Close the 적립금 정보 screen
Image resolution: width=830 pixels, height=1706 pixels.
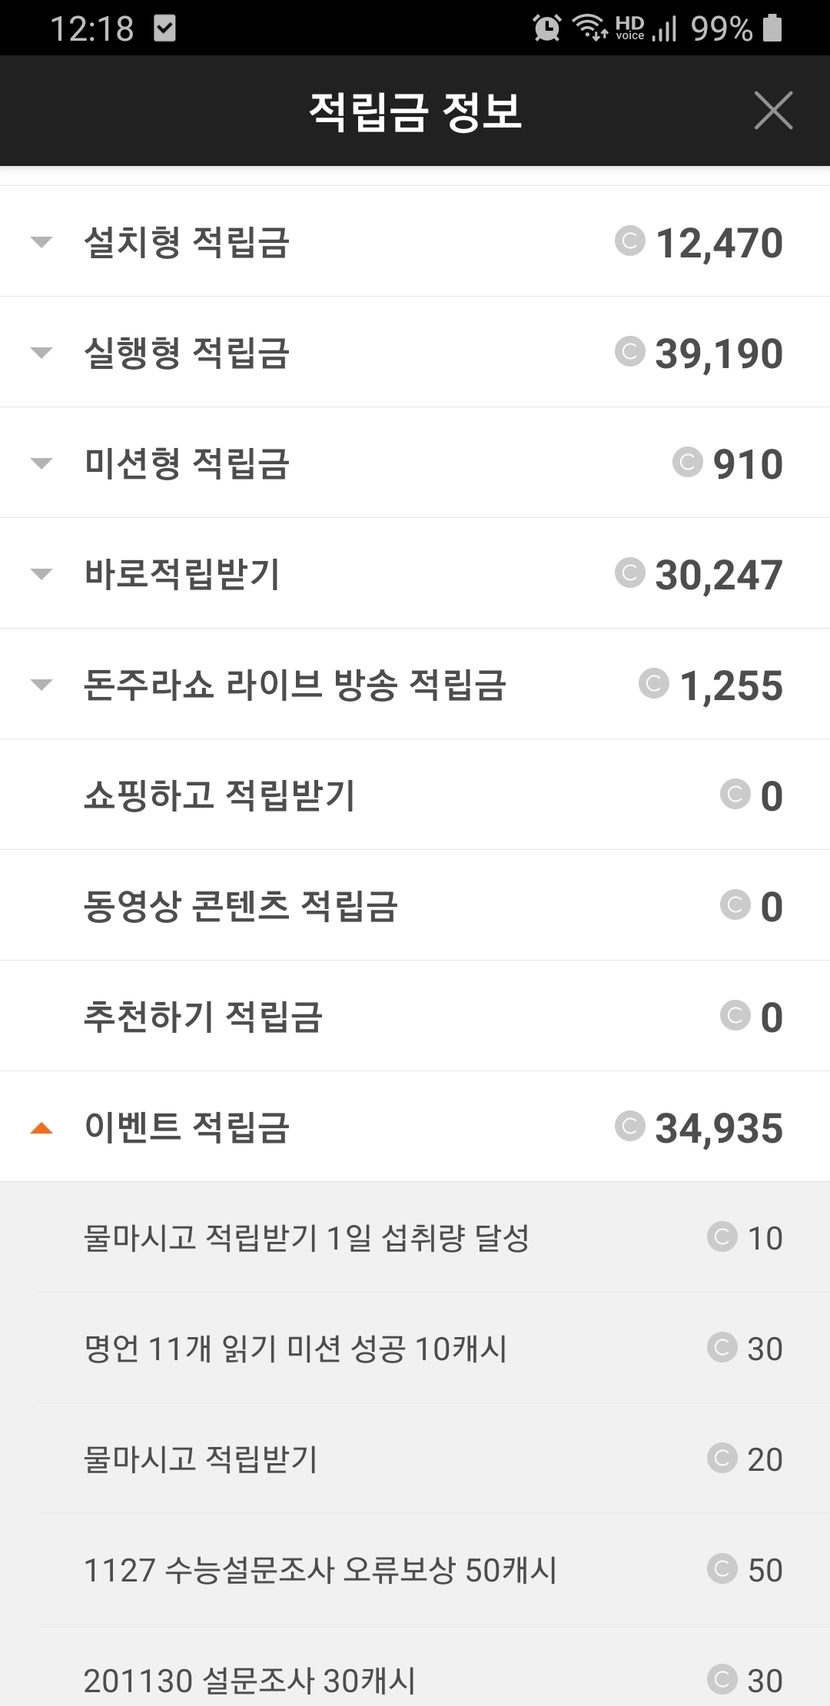tap(773, 110)
